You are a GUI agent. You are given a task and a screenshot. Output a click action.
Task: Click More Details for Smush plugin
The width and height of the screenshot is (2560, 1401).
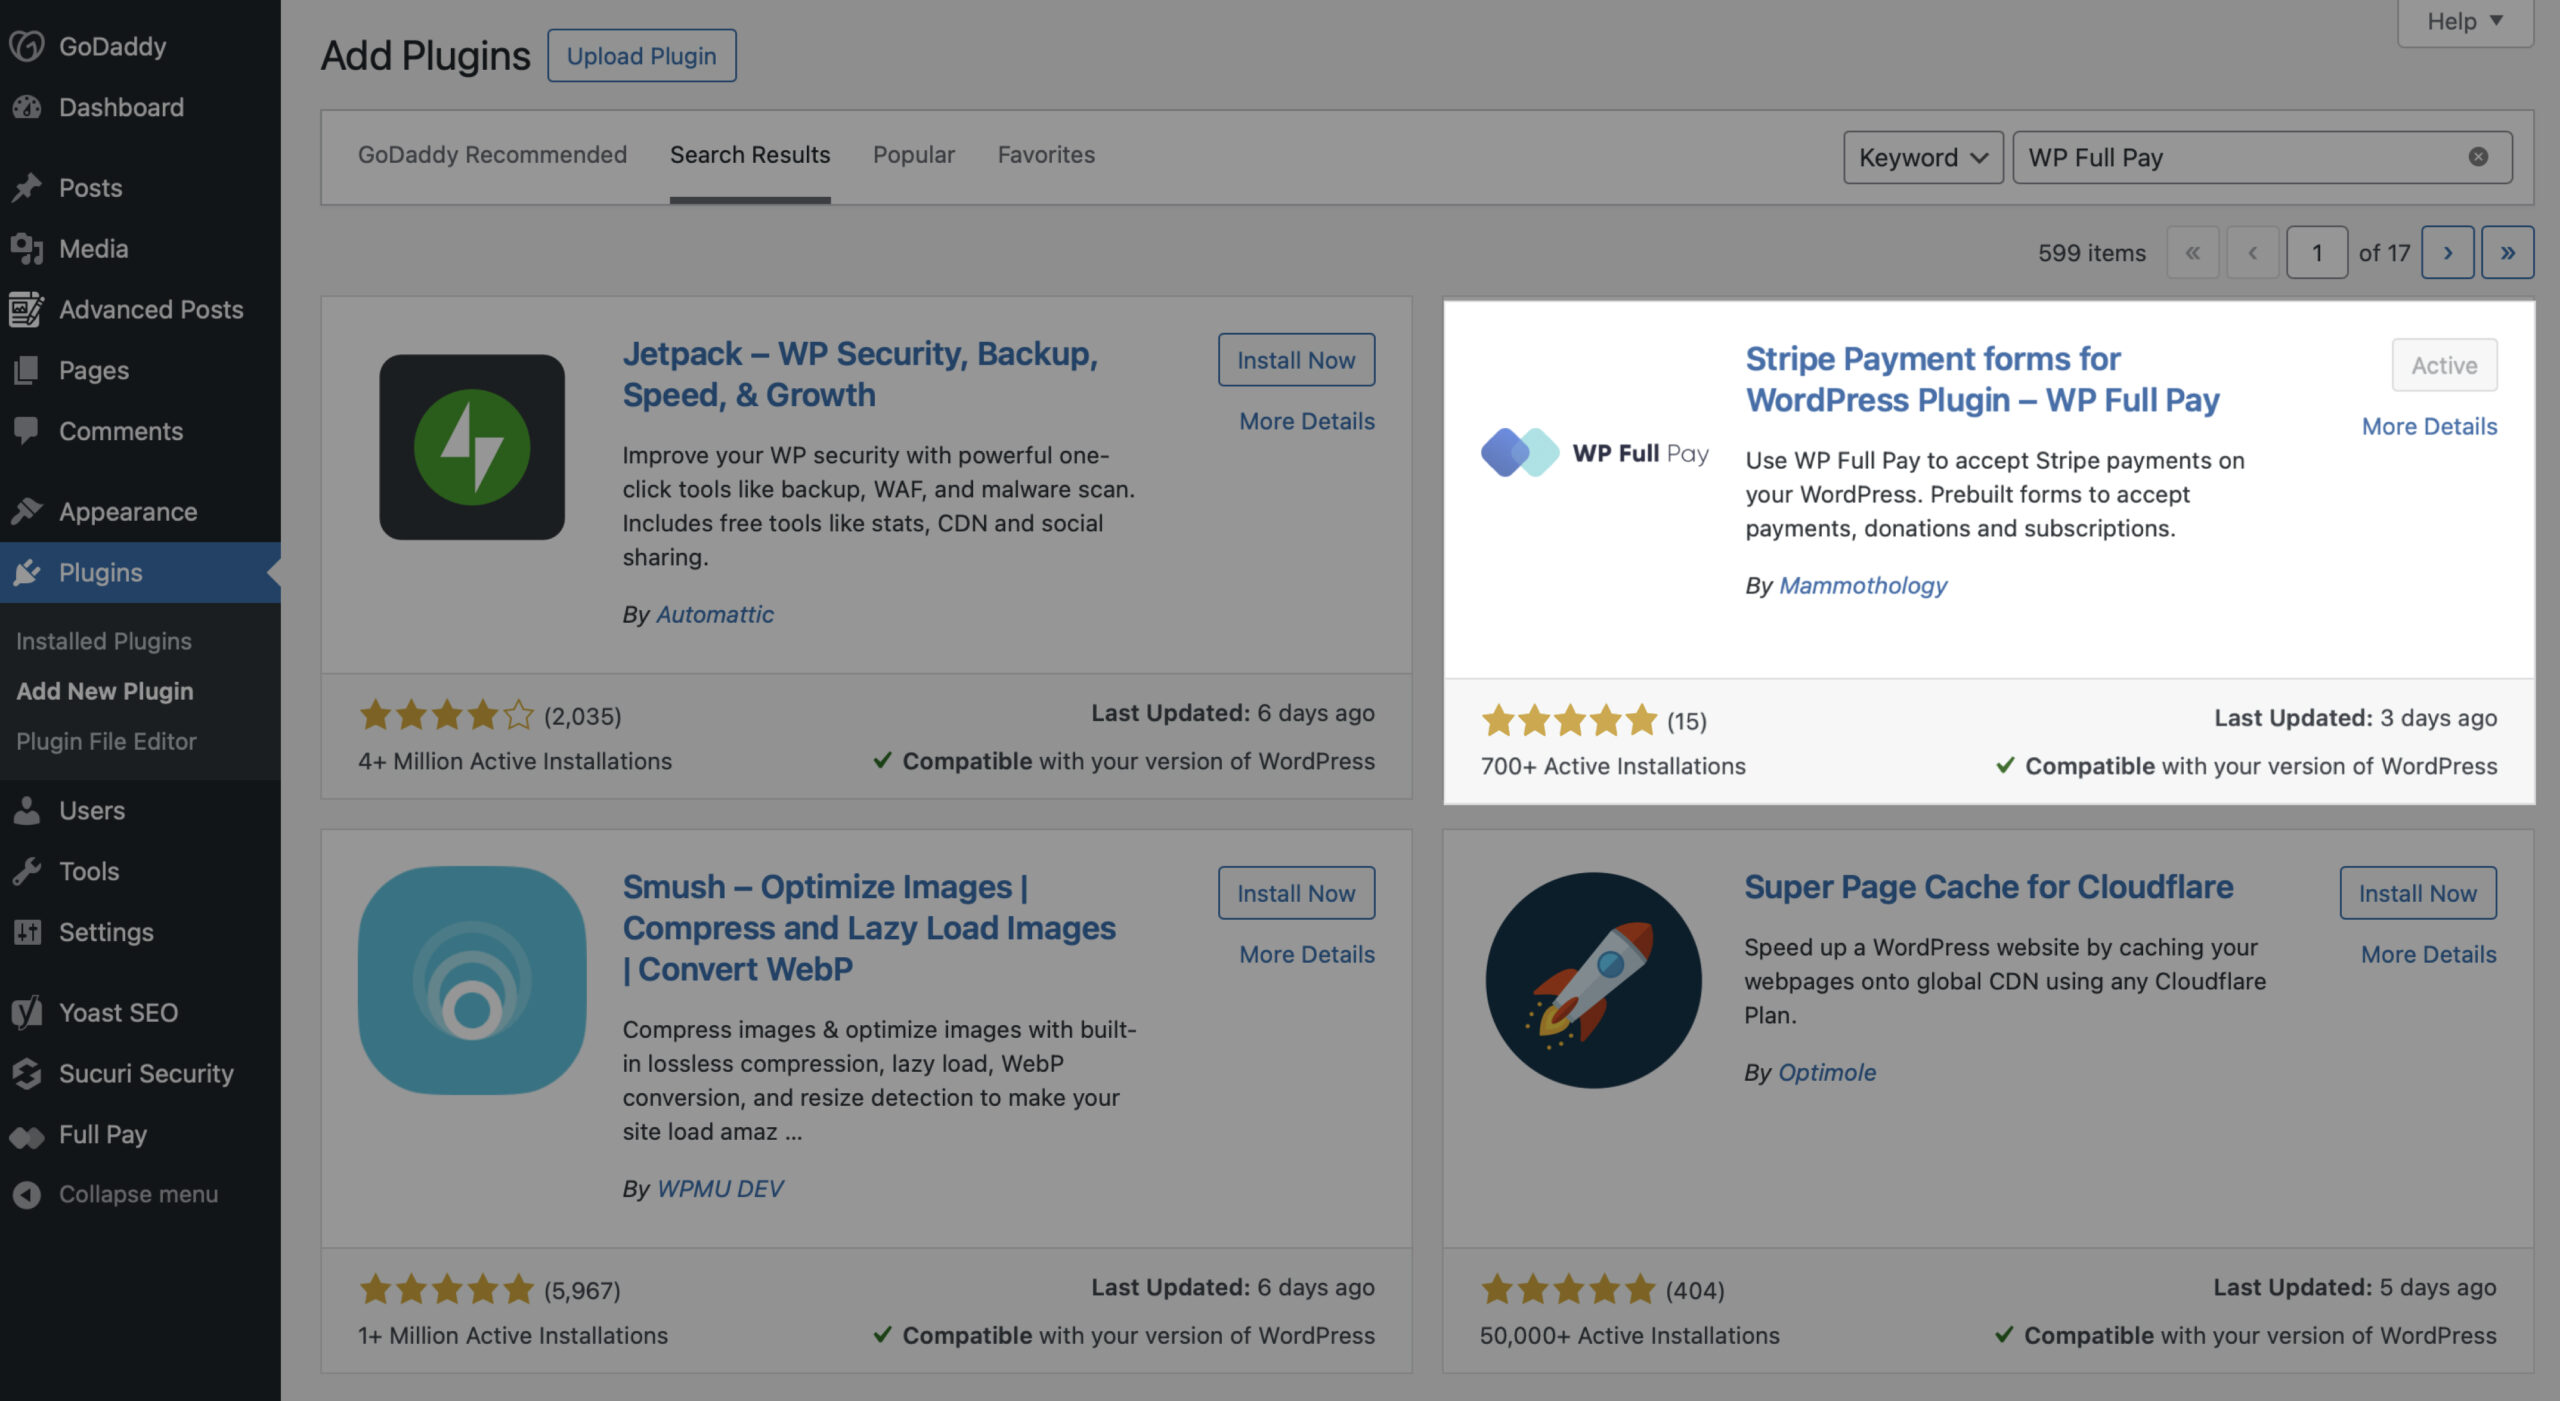(x=1306, y=954)
